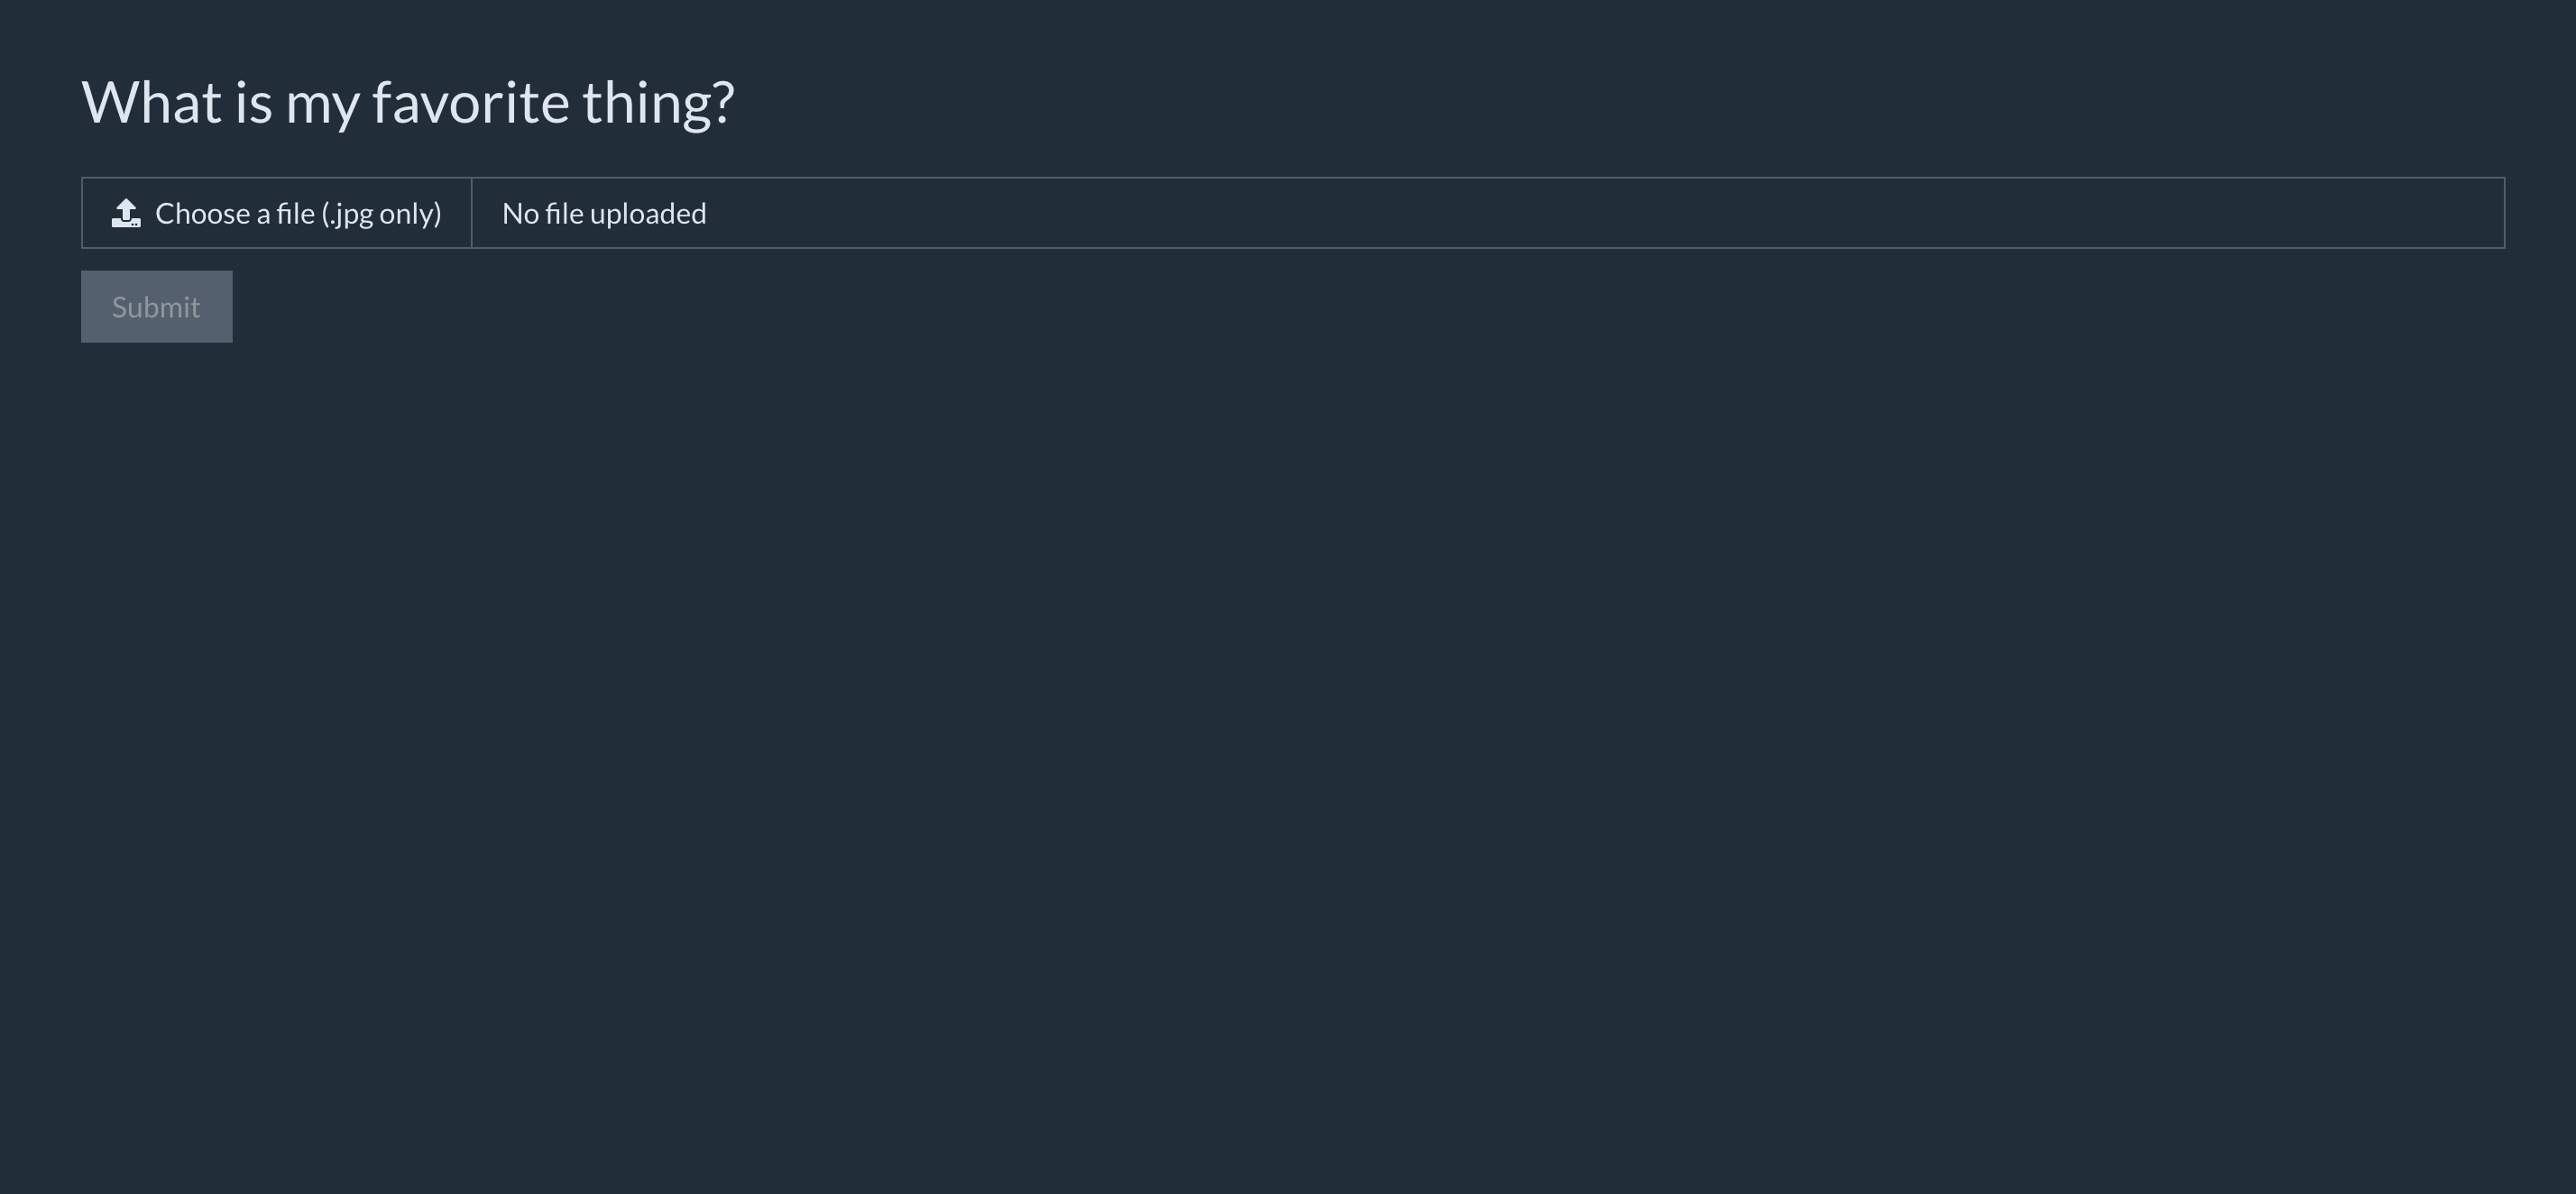Click the 'No file uploaded' status text
This screenshot has width=2576, height=1194.
pos(604,213)
